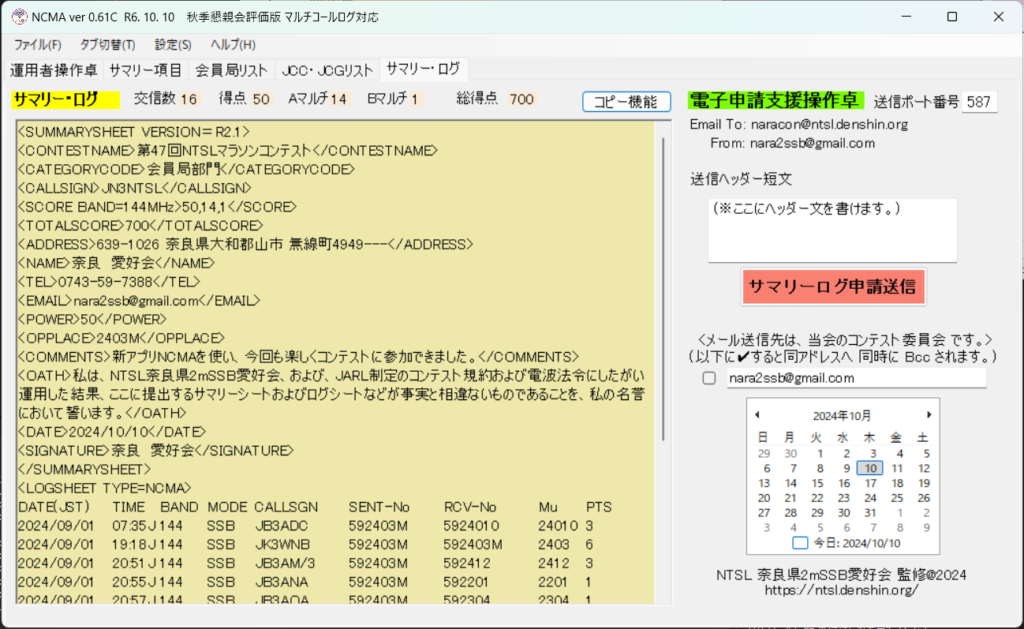The image size is (1024, 629).
Task: Open the 設定(S) menu
Action: pyautogui.click(x=173, y=45)
